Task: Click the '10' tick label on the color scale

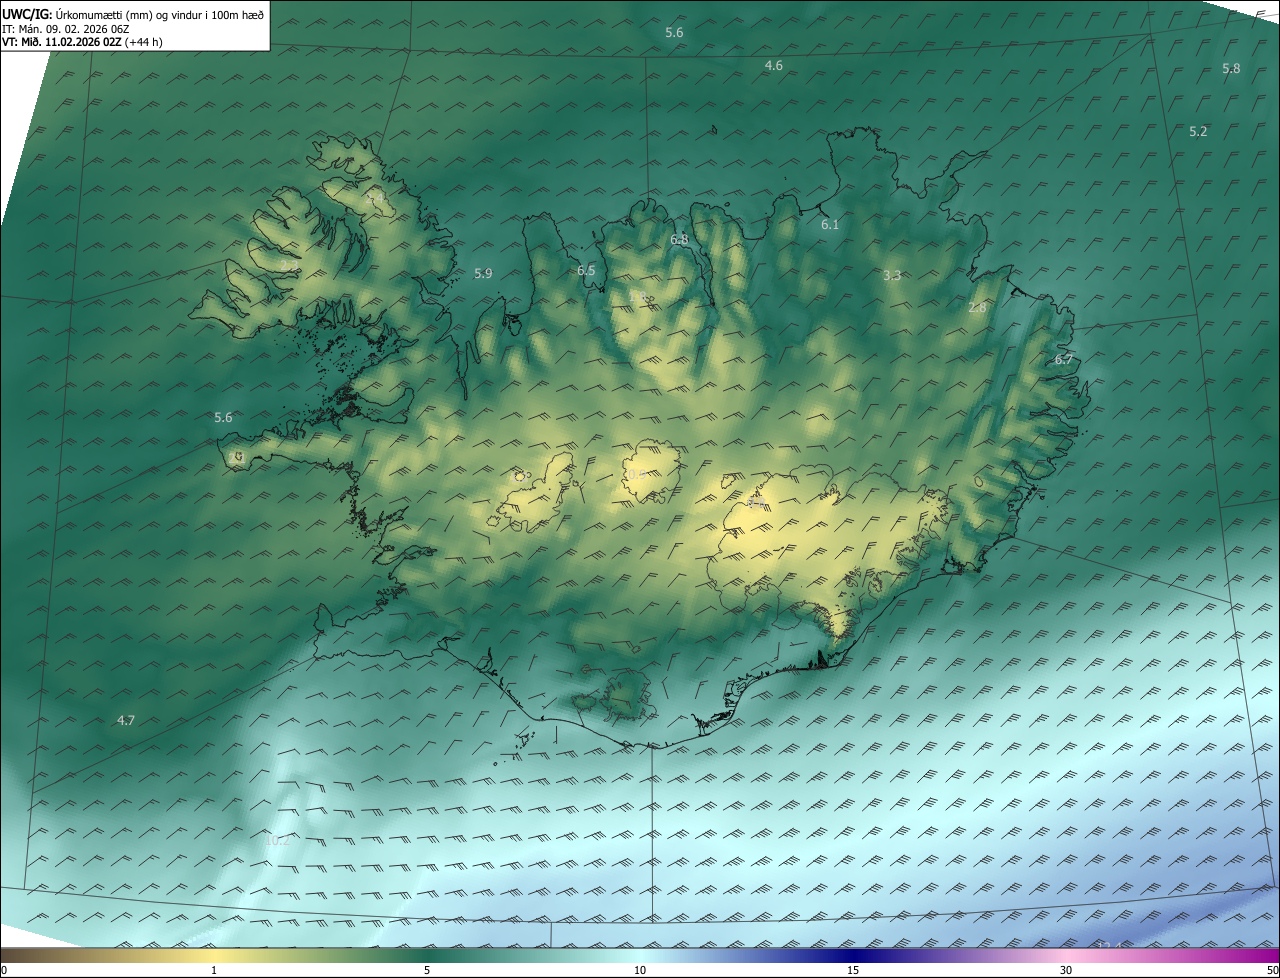Action: click(x=640, y=970)
